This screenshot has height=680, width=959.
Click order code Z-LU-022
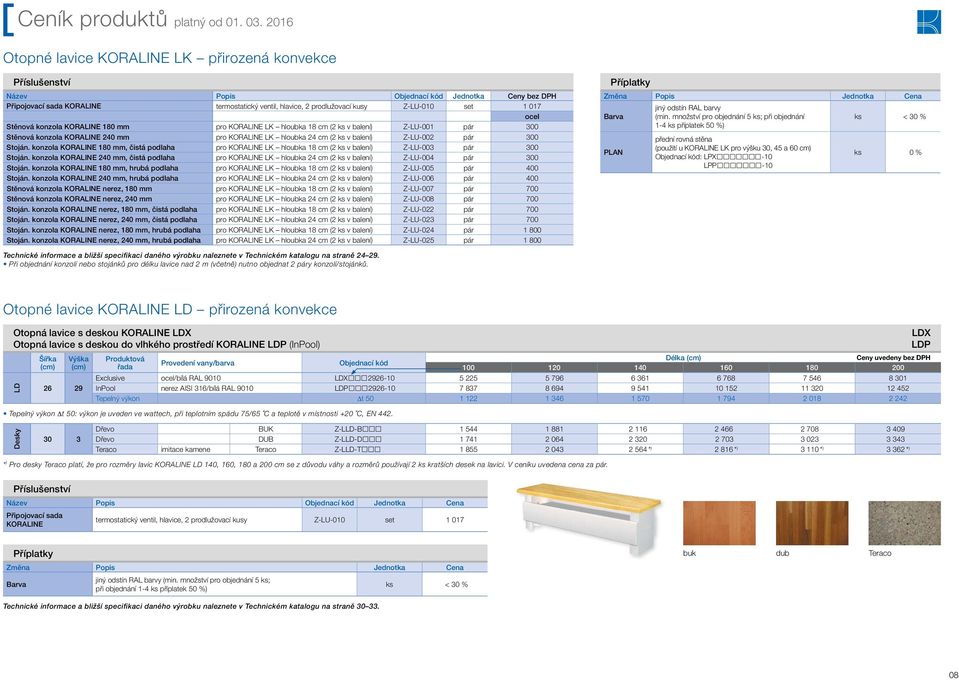pyautogui.click(x=418, y=209)
